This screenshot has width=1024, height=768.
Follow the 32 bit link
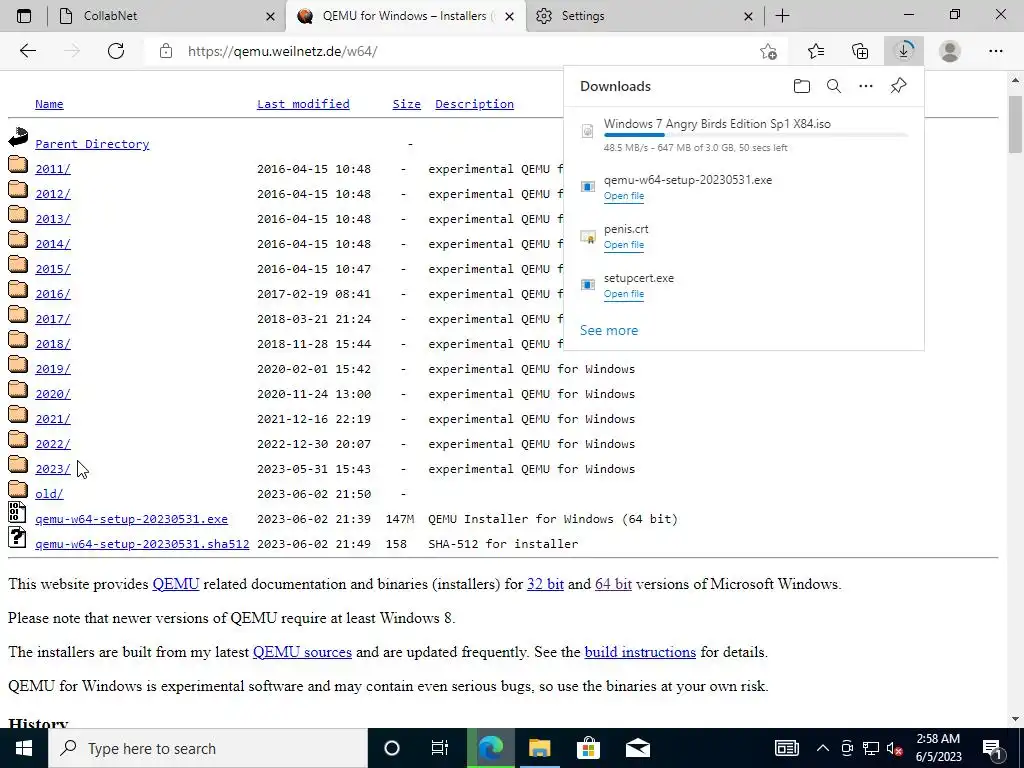tap(545, 584)
